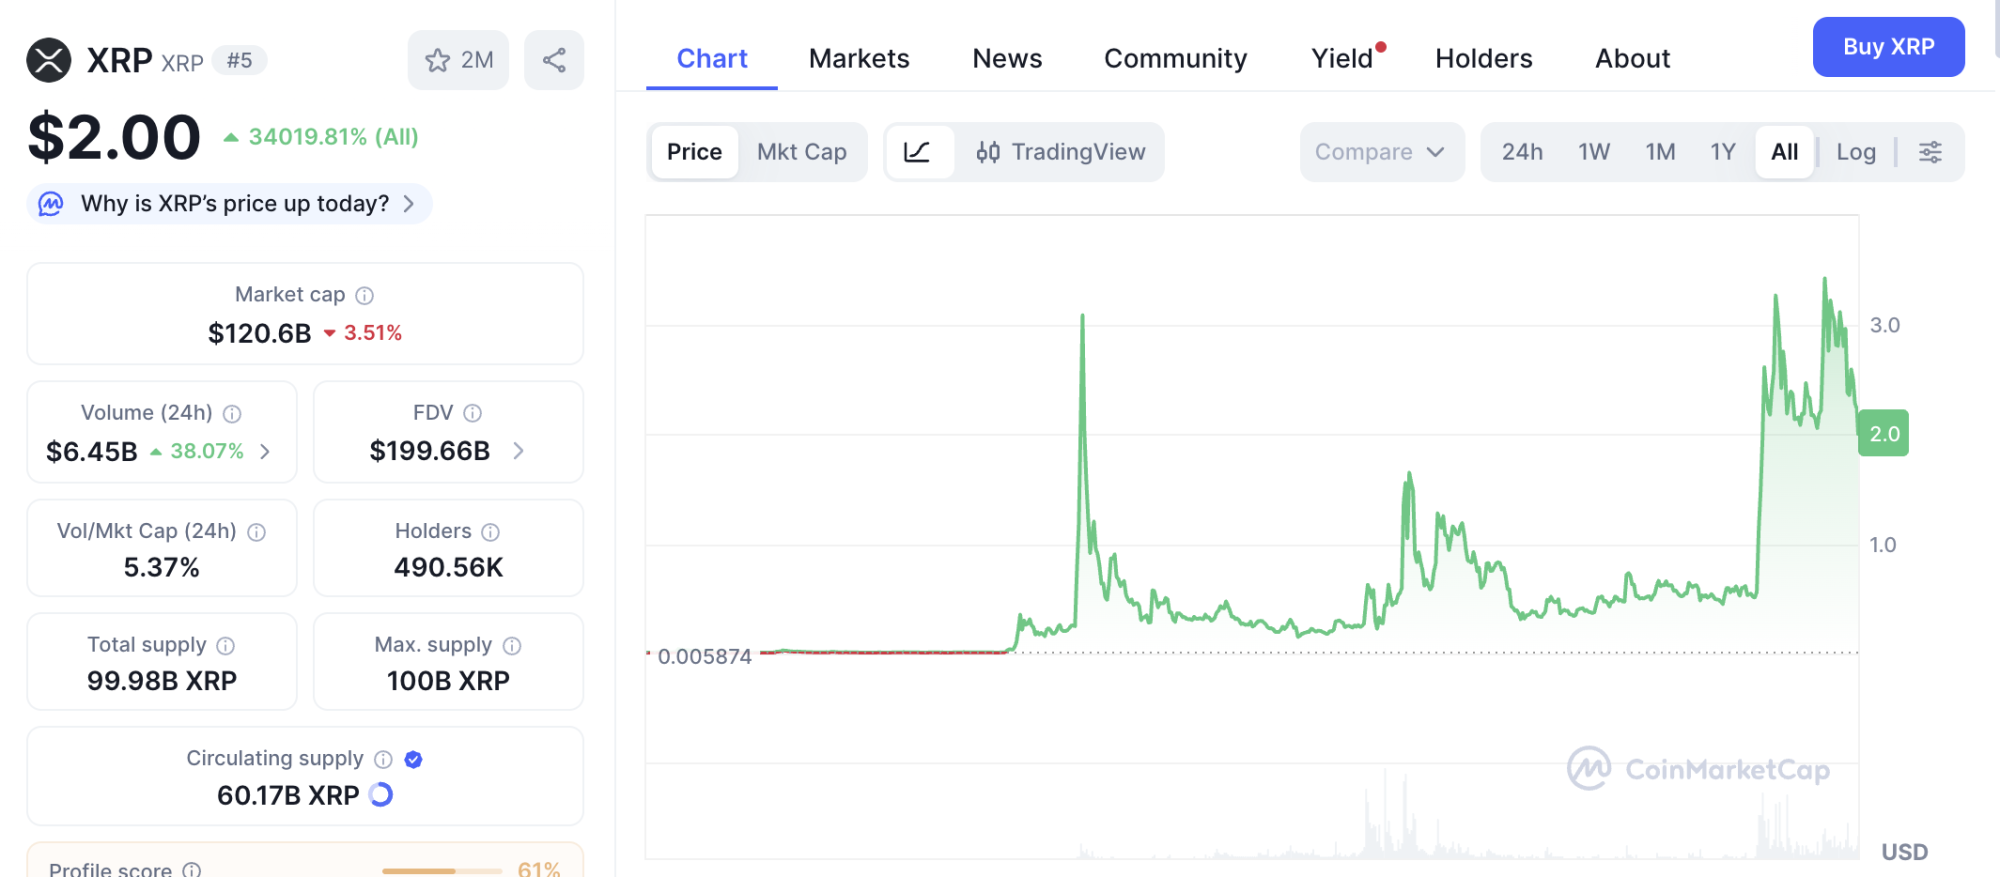Click verified badge next to Circulating supply
2000x877 pixels.
[x=413, y=759]
